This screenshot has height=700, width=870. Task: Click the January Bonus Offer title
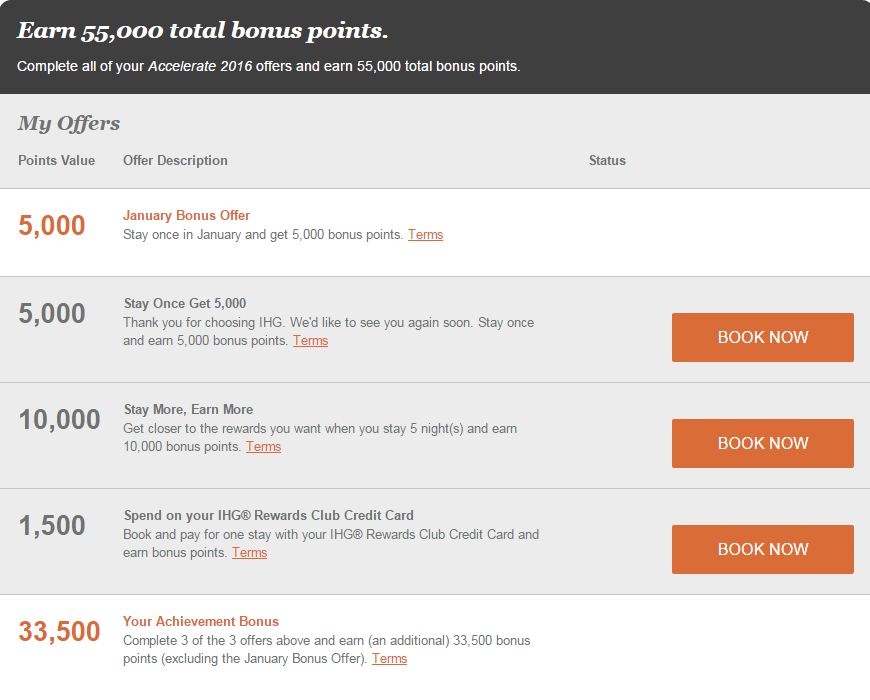186,215
